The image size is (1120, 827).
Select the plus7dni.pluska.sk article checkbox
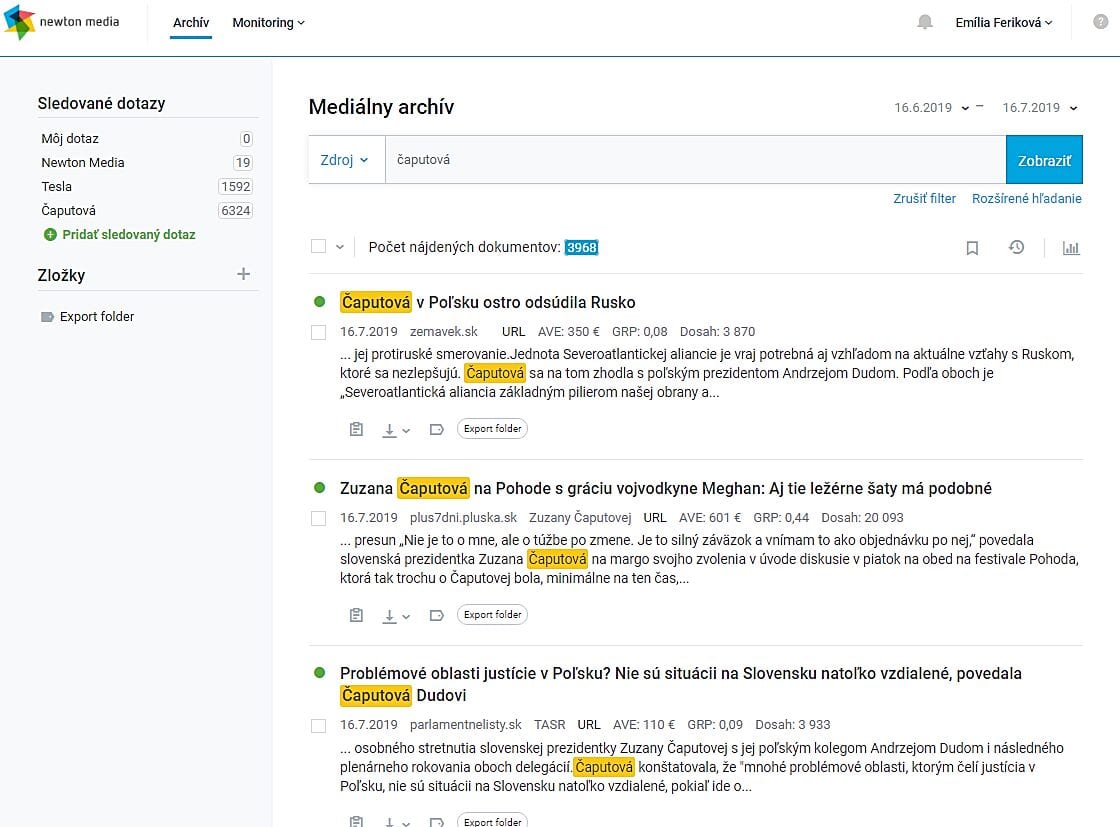click(x=319, y=518)
